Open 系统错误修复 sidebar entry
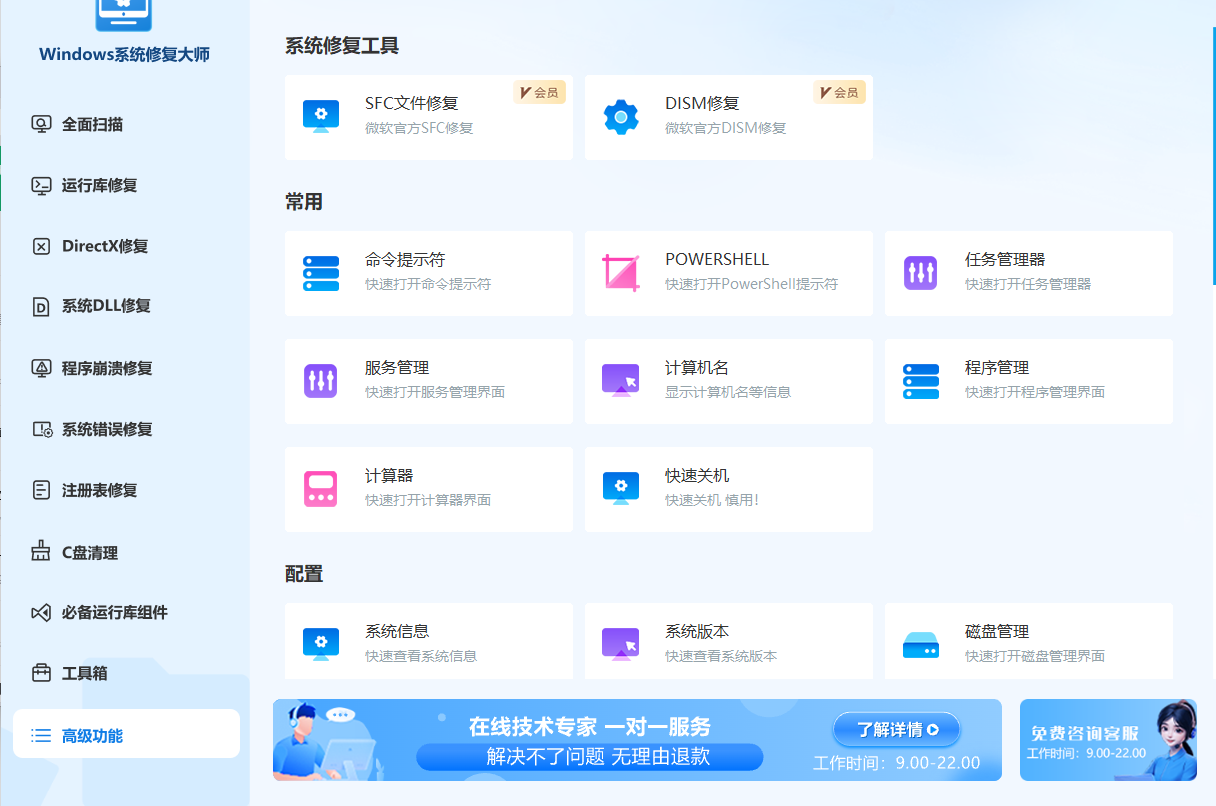 125,429
